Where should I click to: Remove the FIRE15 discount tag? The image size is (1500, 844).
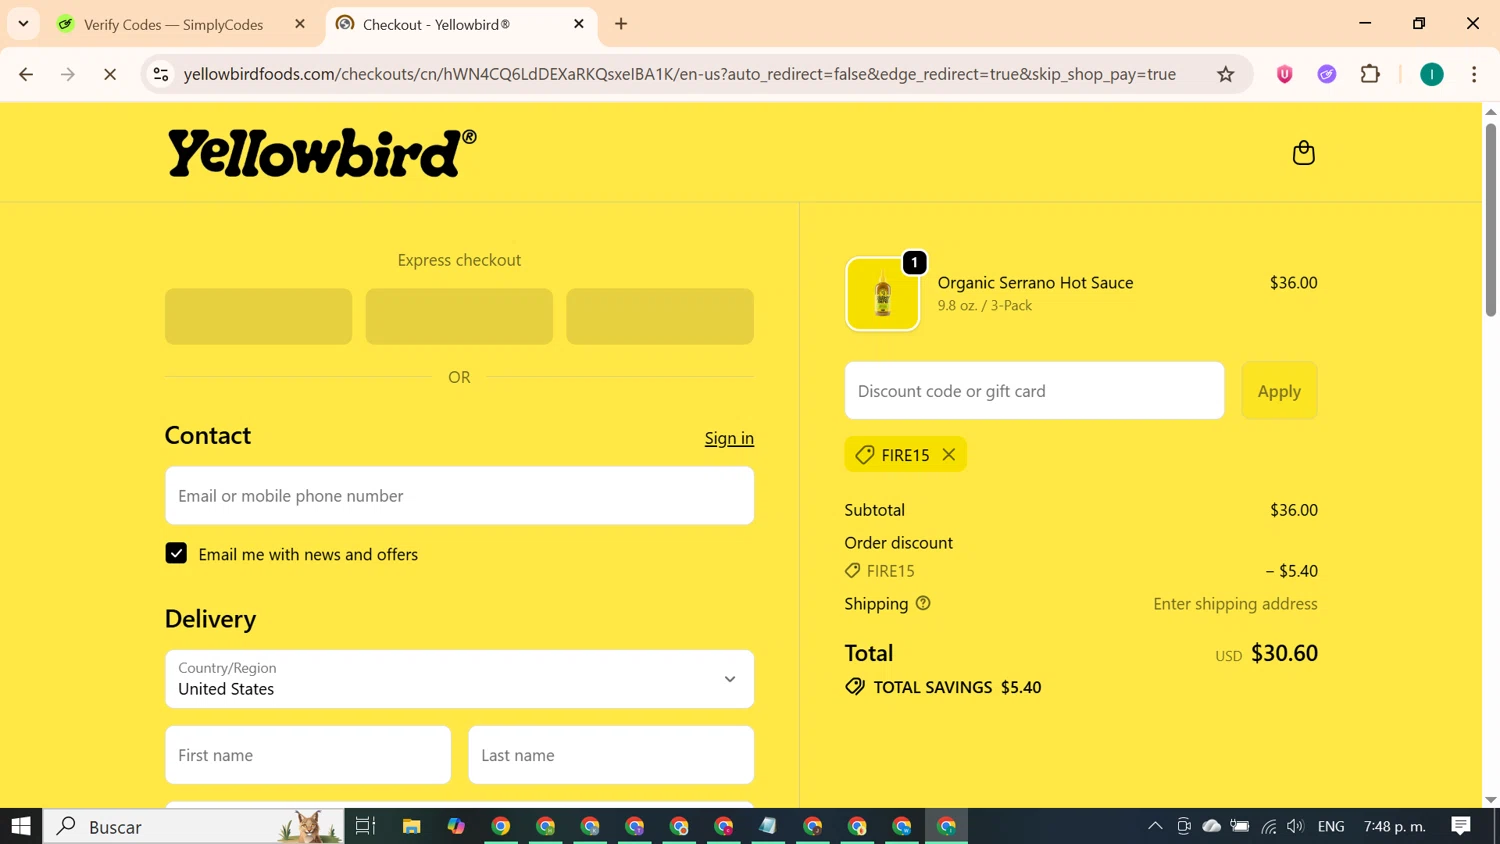(x=949, y=455)
